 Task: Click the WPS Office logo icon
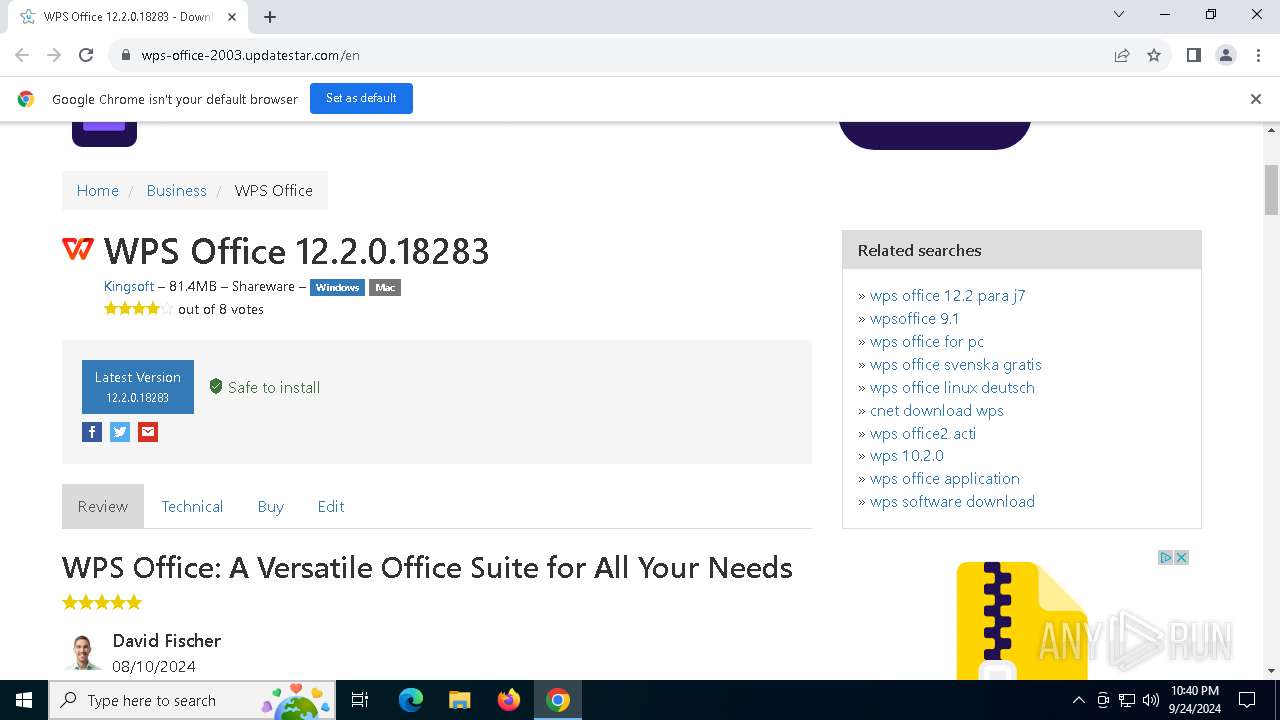(x=78, y=249)
